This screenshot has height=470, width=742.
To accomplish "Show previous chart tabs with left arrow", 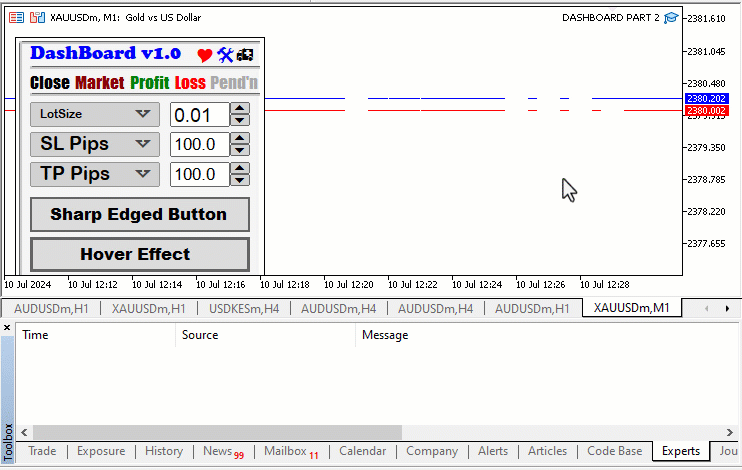I will (706, 309).
